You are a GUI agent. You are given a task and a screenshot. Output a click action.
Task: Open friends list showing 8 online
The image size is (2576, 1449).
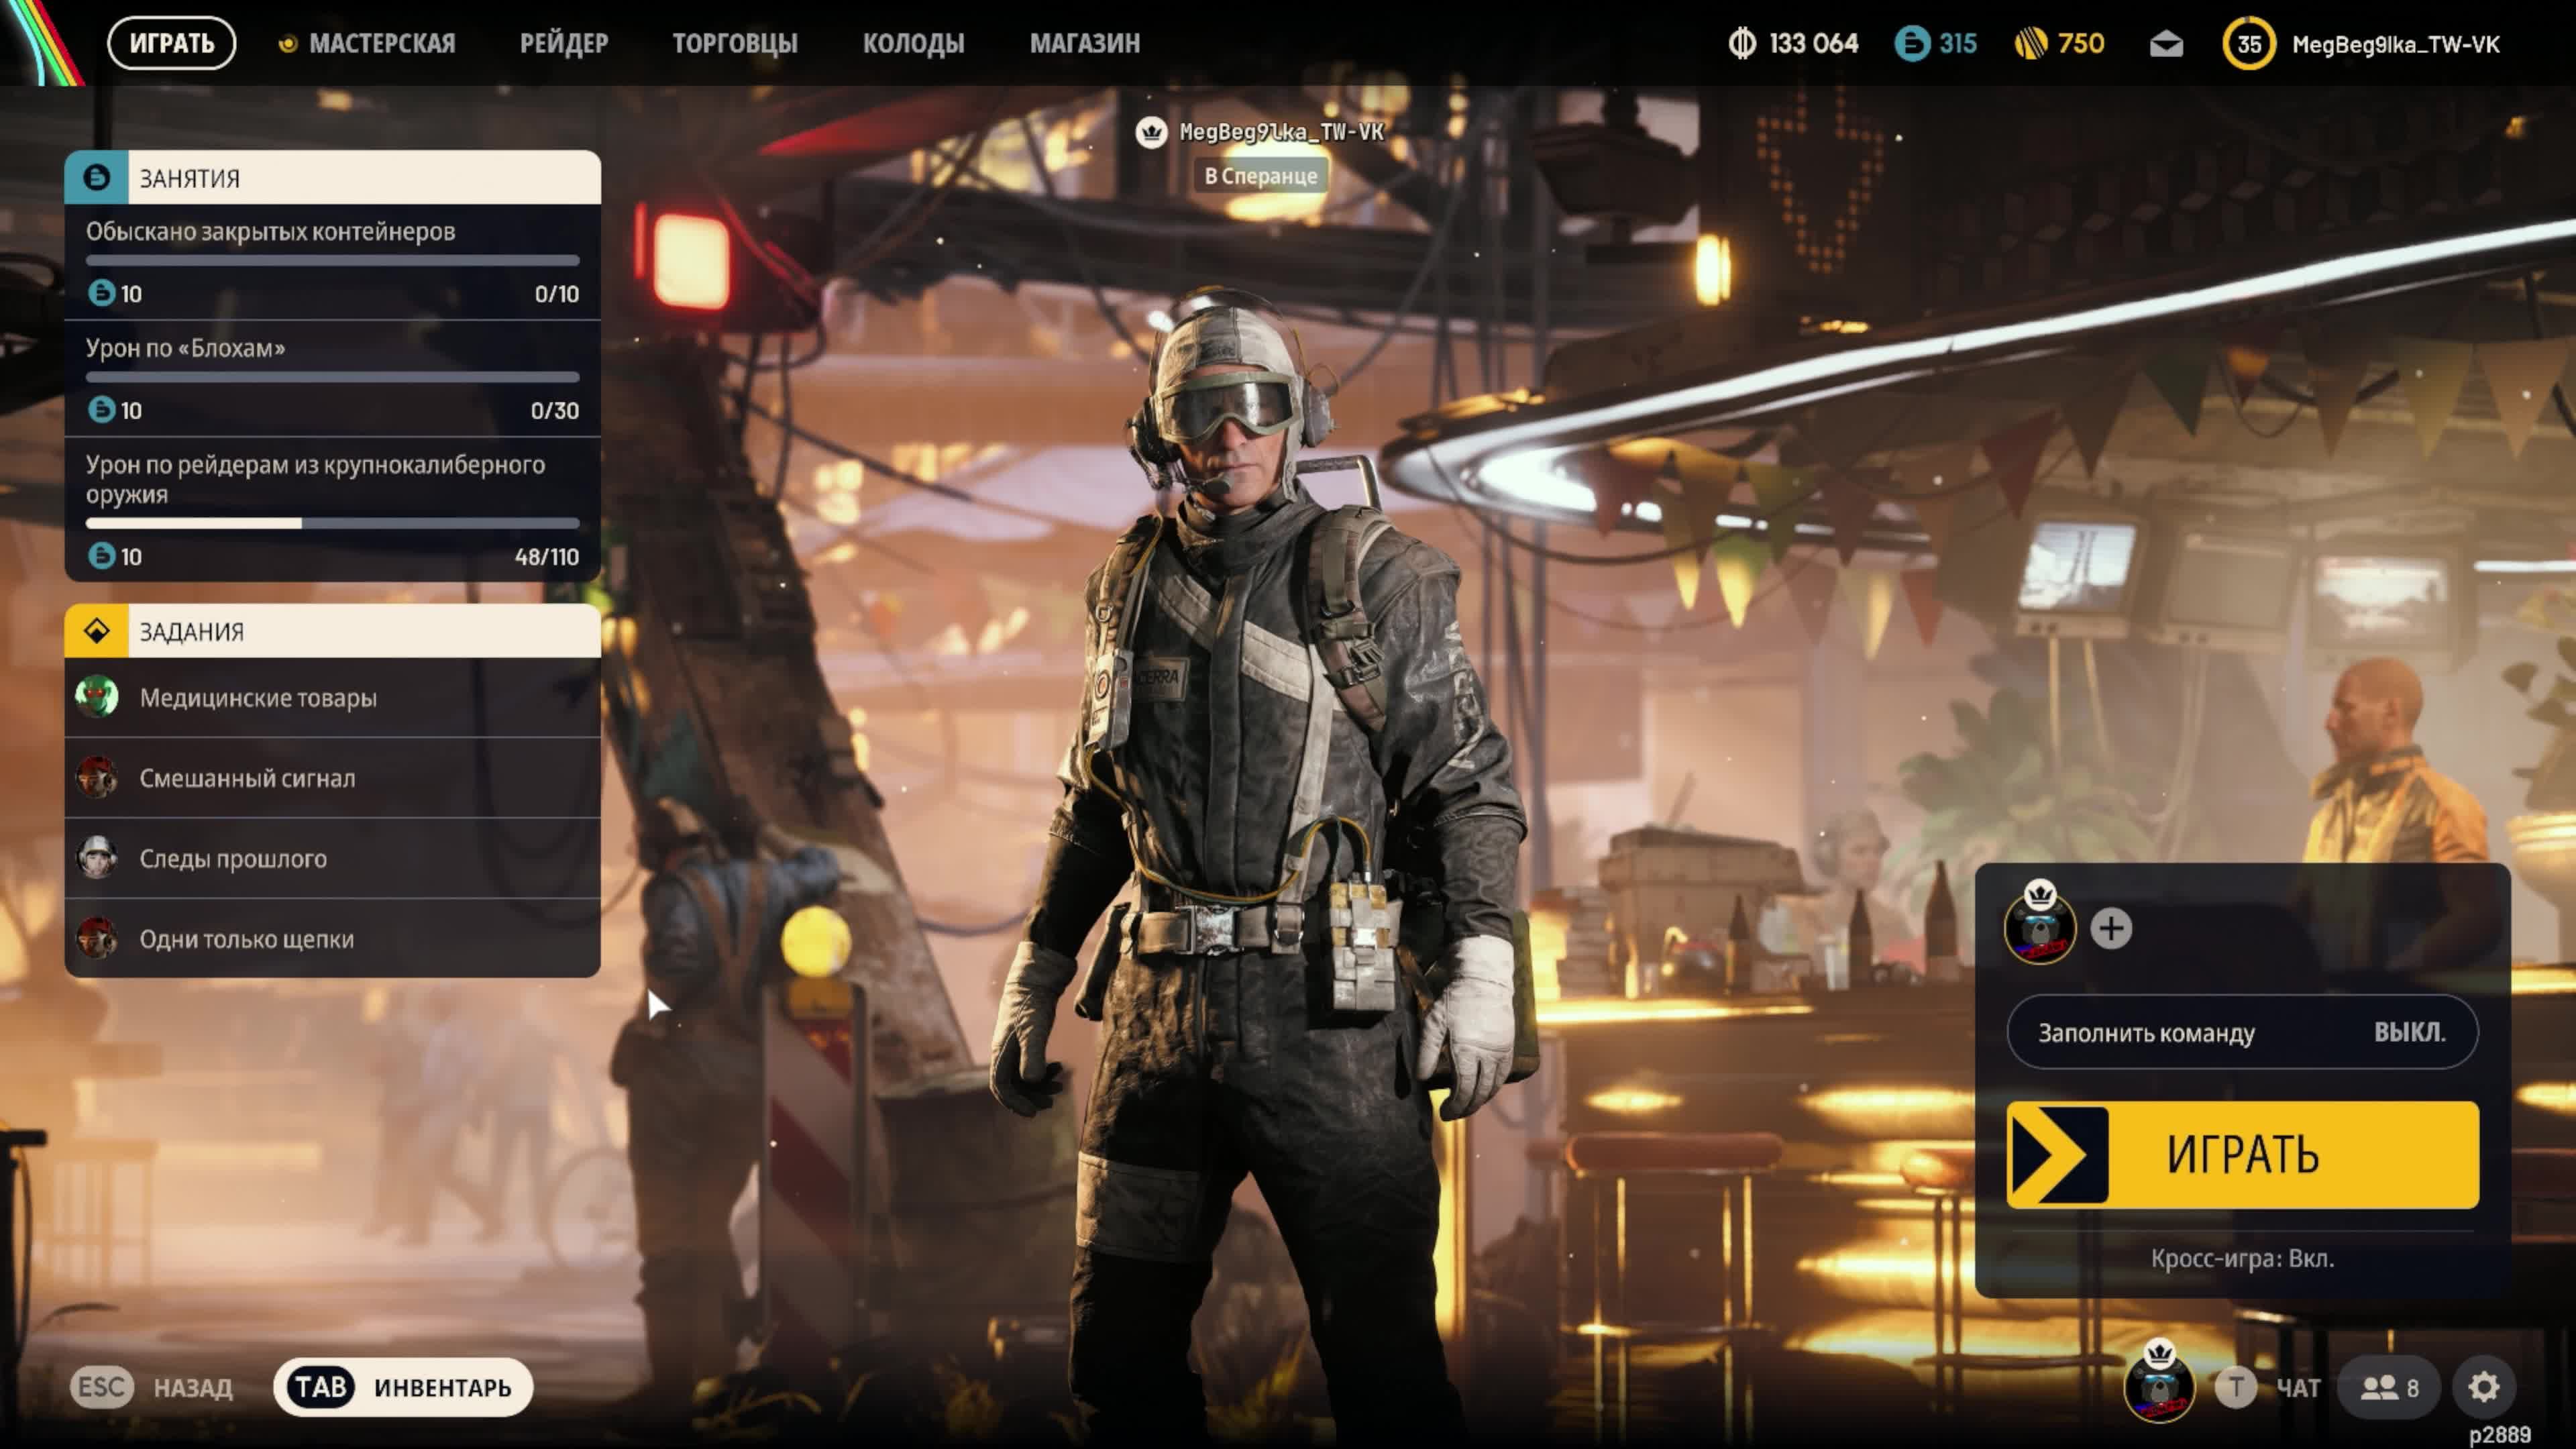pyautogui.click(x=2390, y=1387)
